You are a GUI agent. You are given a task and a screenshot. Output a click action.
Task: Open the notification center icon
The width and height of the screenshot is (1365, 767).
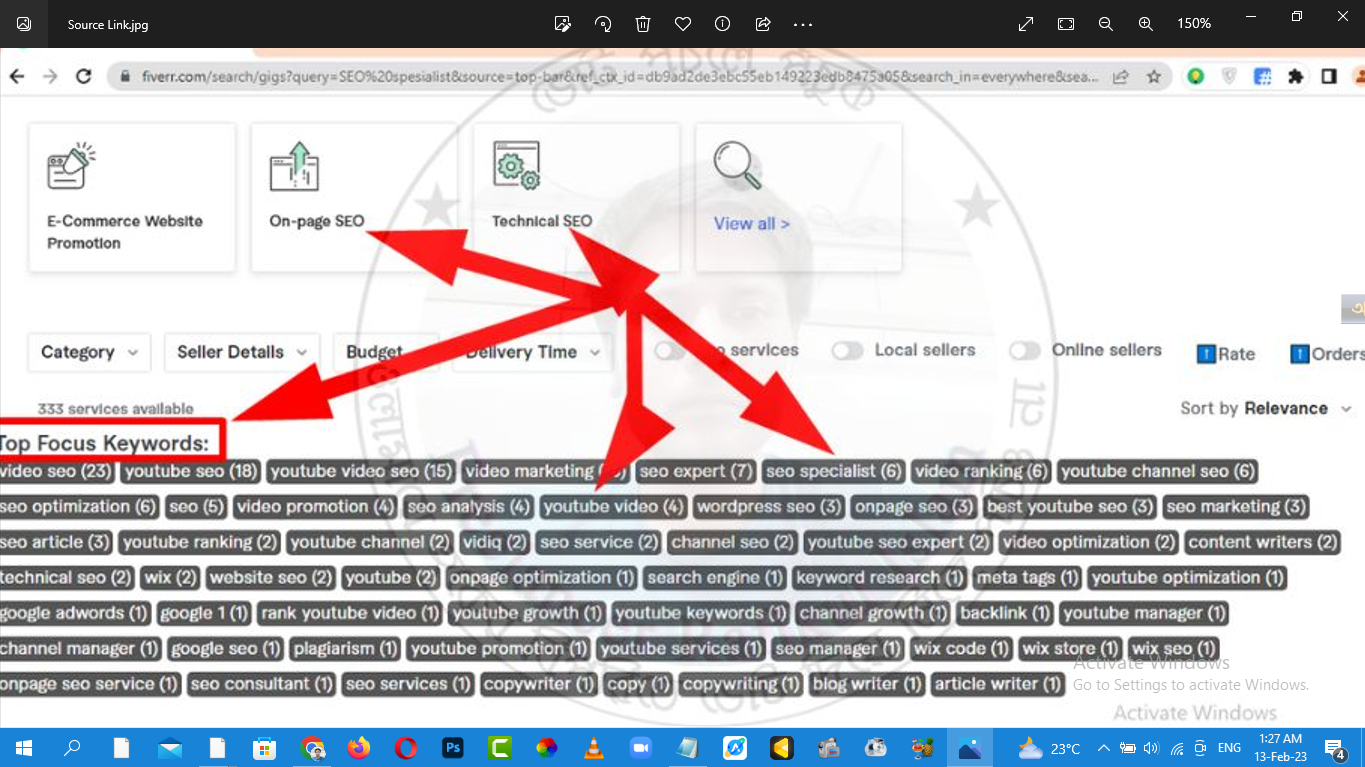[1335, 748]
